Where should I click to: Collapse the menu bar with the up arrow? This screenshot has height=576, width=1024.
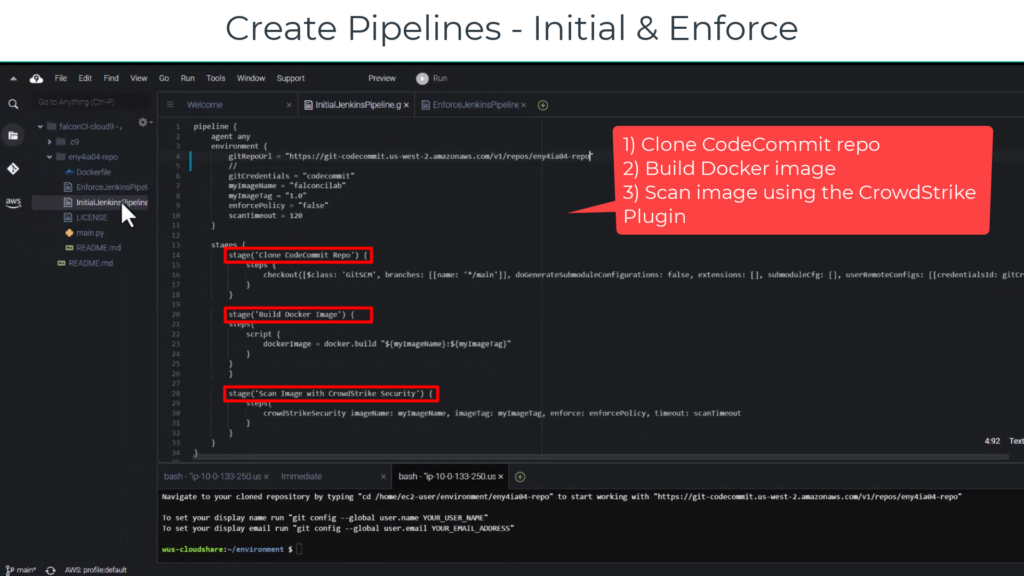click(x=13, y=79)
